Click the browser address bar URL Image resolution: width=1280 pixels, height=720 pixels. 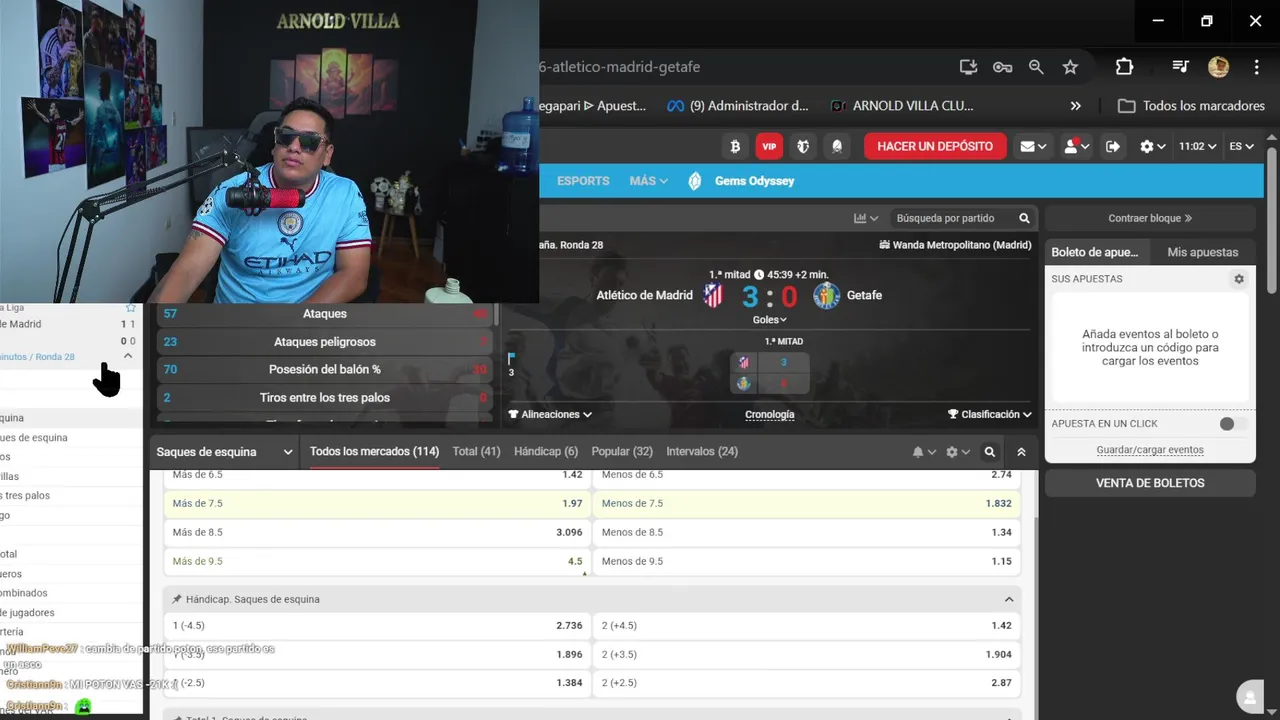click(620, 67)
